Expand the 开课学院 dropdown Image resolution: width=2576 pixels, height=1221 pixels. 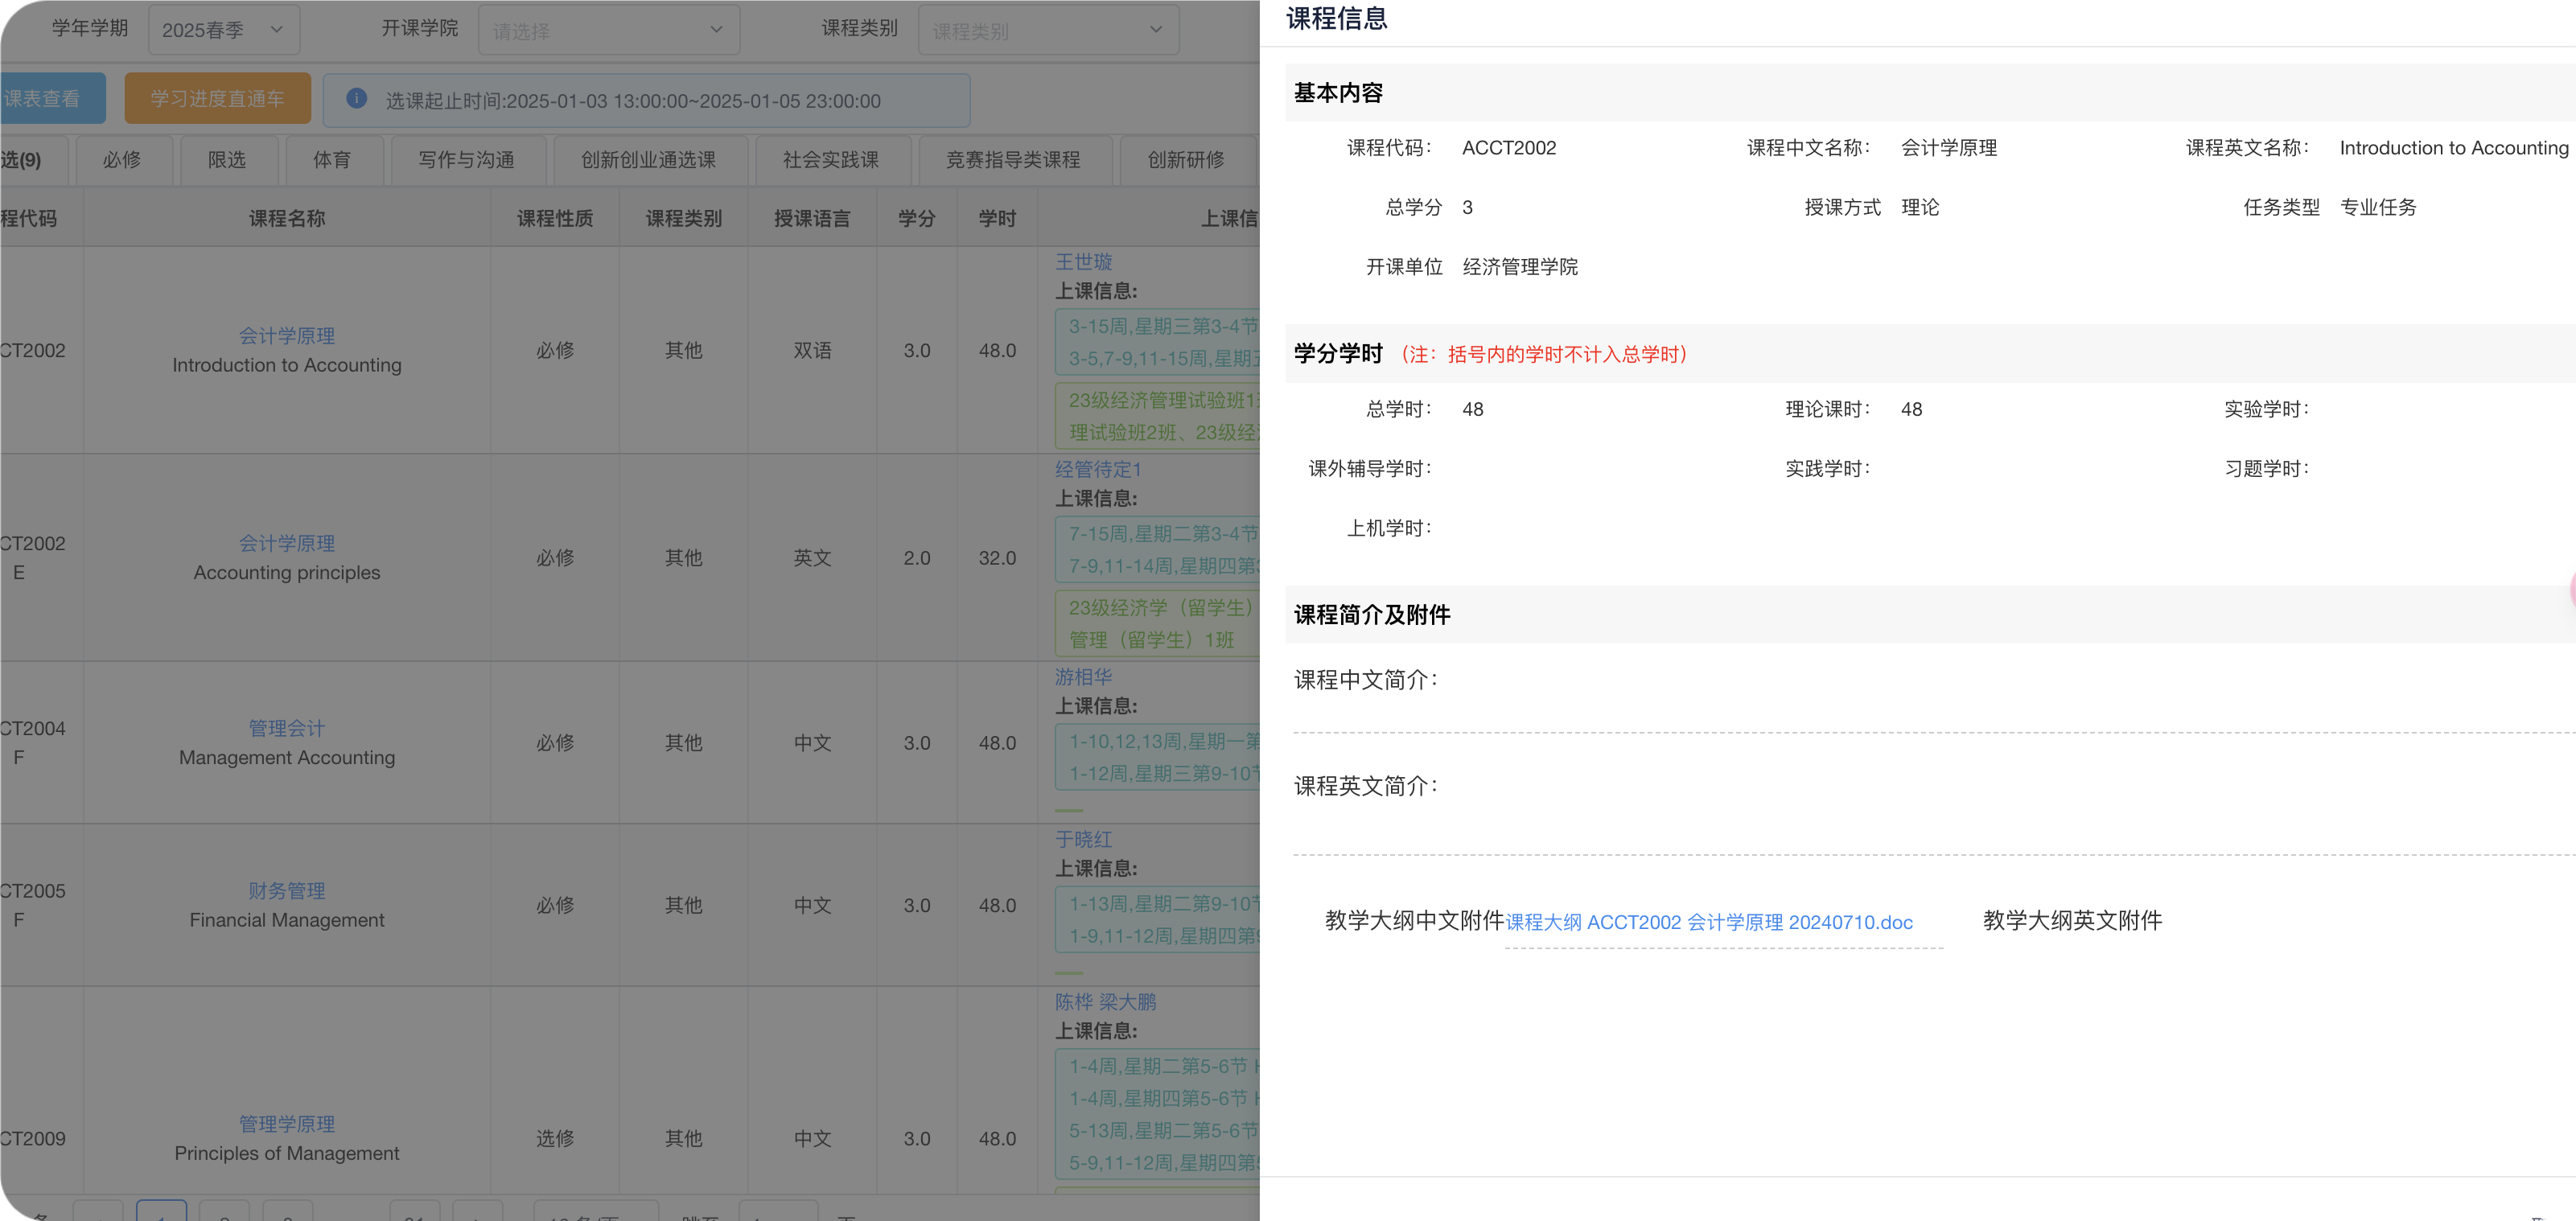608,30
